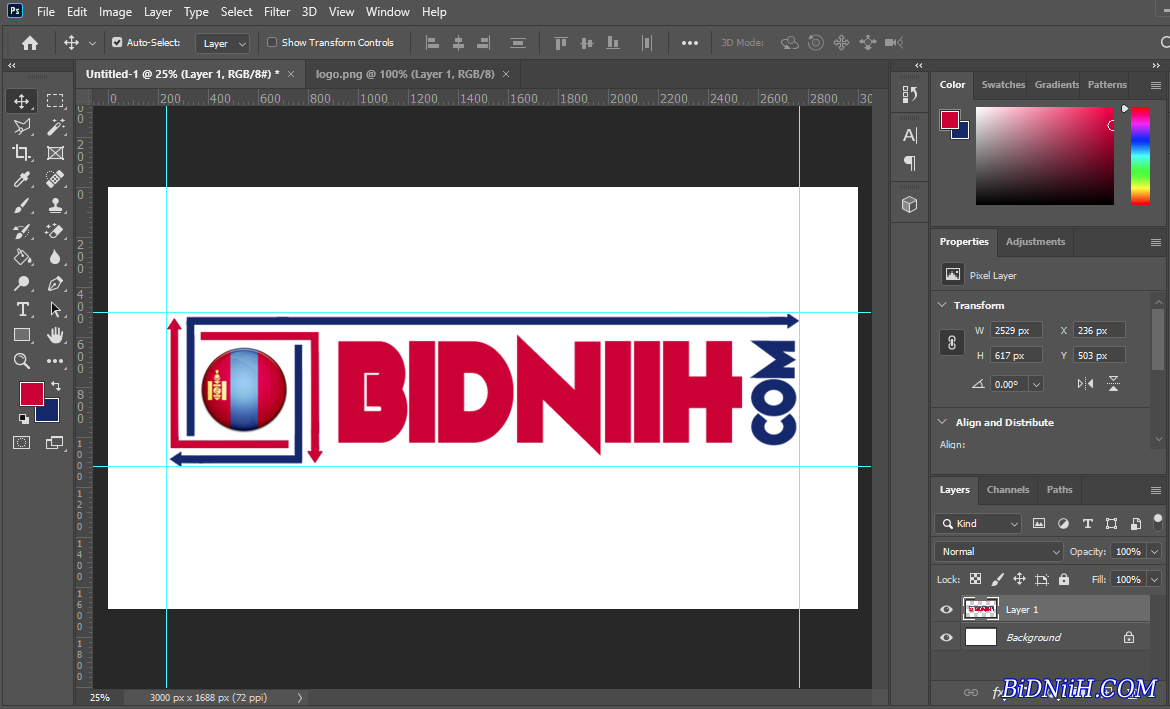Open the rotation angle dropdown
The width and height of the screenshot is (1170, 709).
tap(1036, 384)
